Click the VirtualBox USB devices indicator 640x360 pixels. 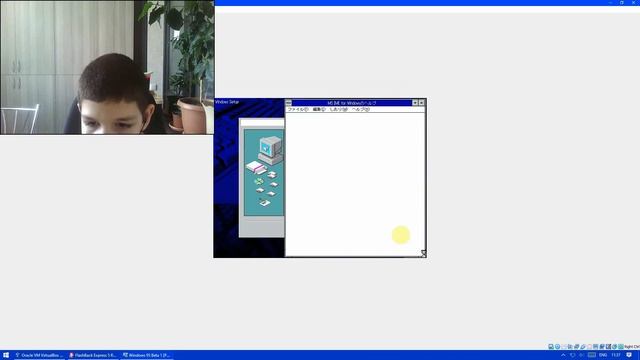point(582,347)
